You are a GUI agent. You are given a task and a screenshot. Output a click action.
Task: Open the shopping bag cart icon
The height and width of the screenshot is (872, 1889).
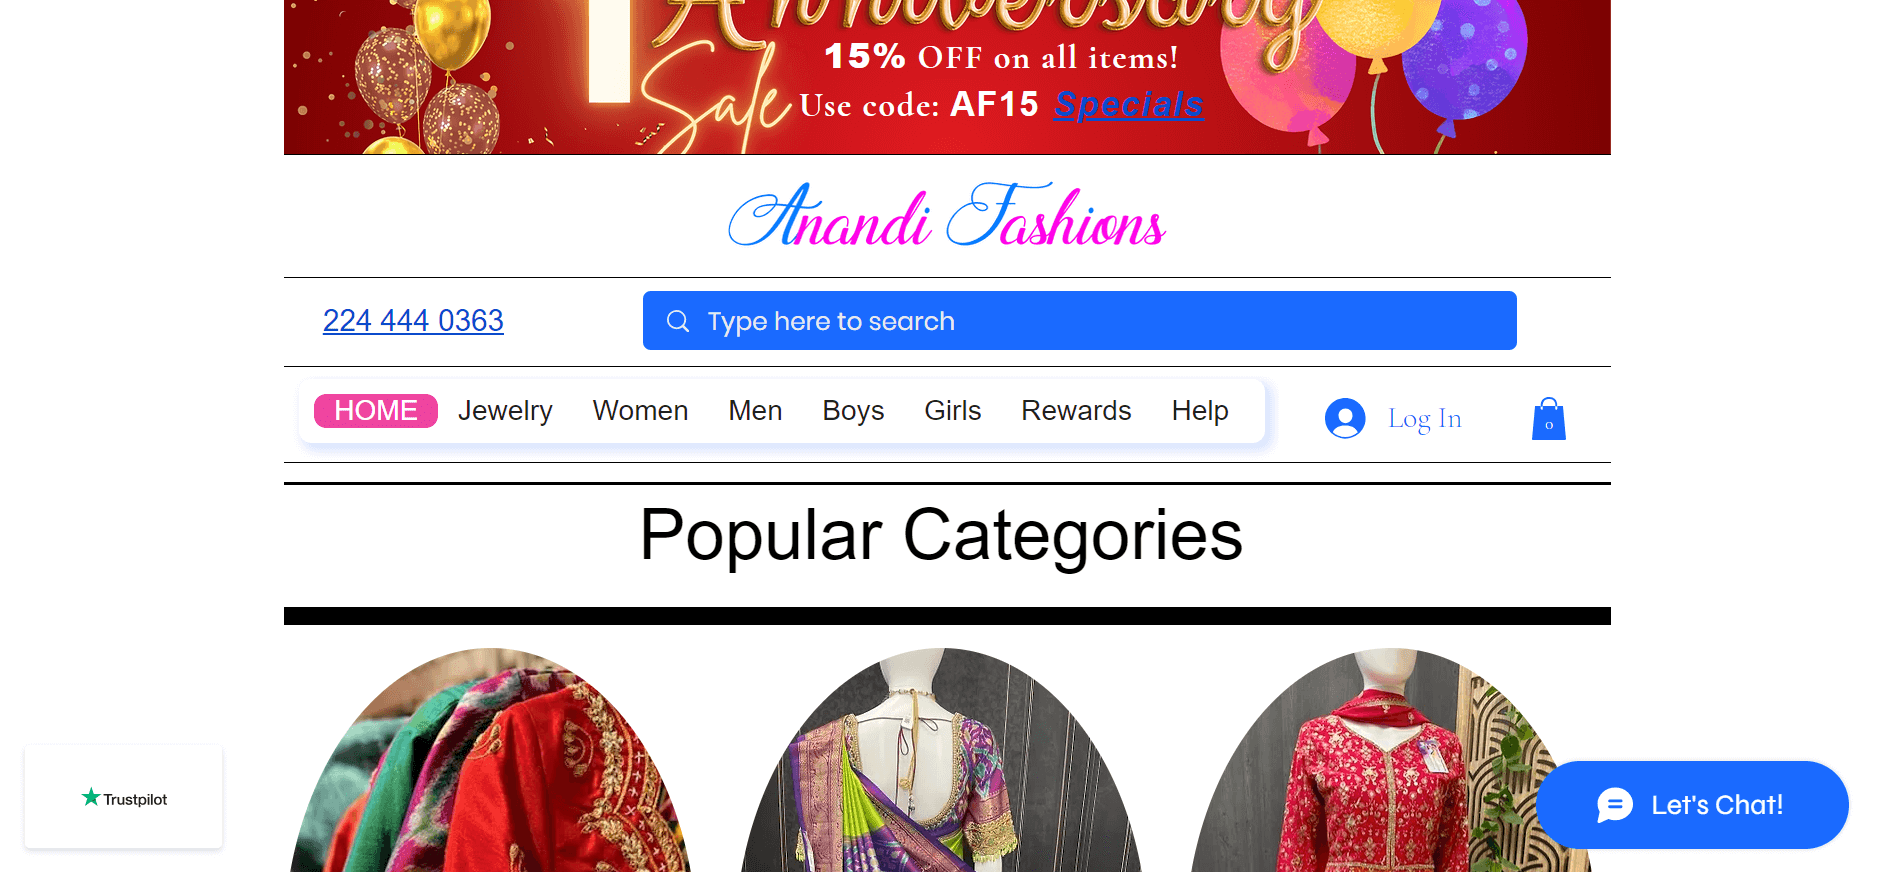1549,418
